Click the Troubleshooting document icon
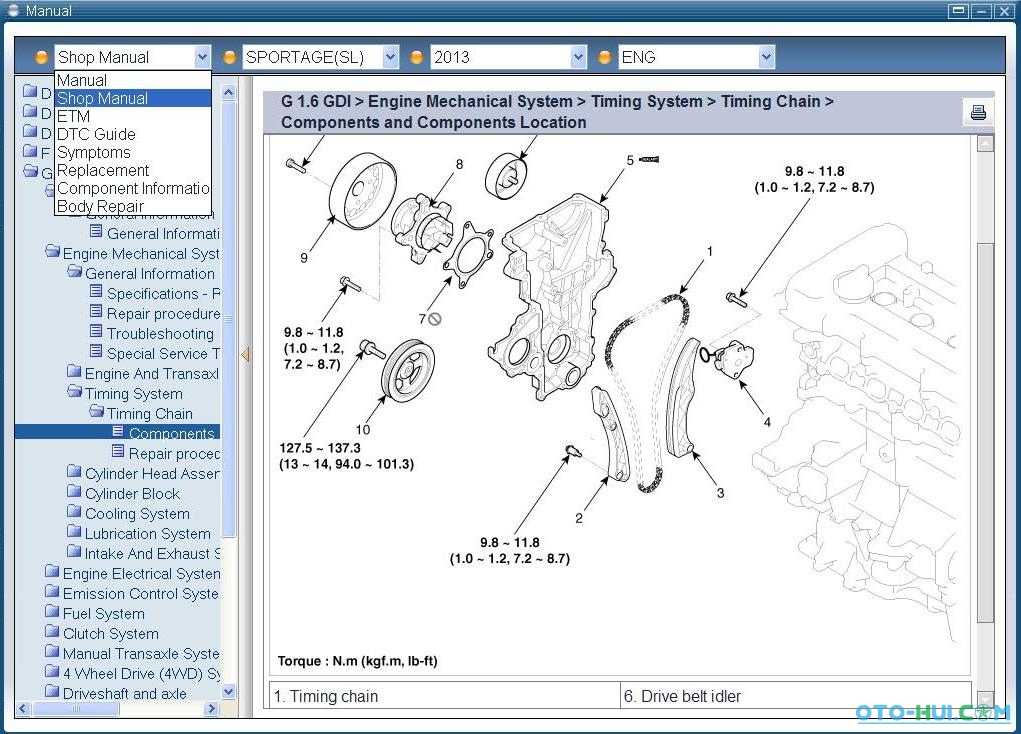The width and height of the screenshot is (1021, 734). 96,332
